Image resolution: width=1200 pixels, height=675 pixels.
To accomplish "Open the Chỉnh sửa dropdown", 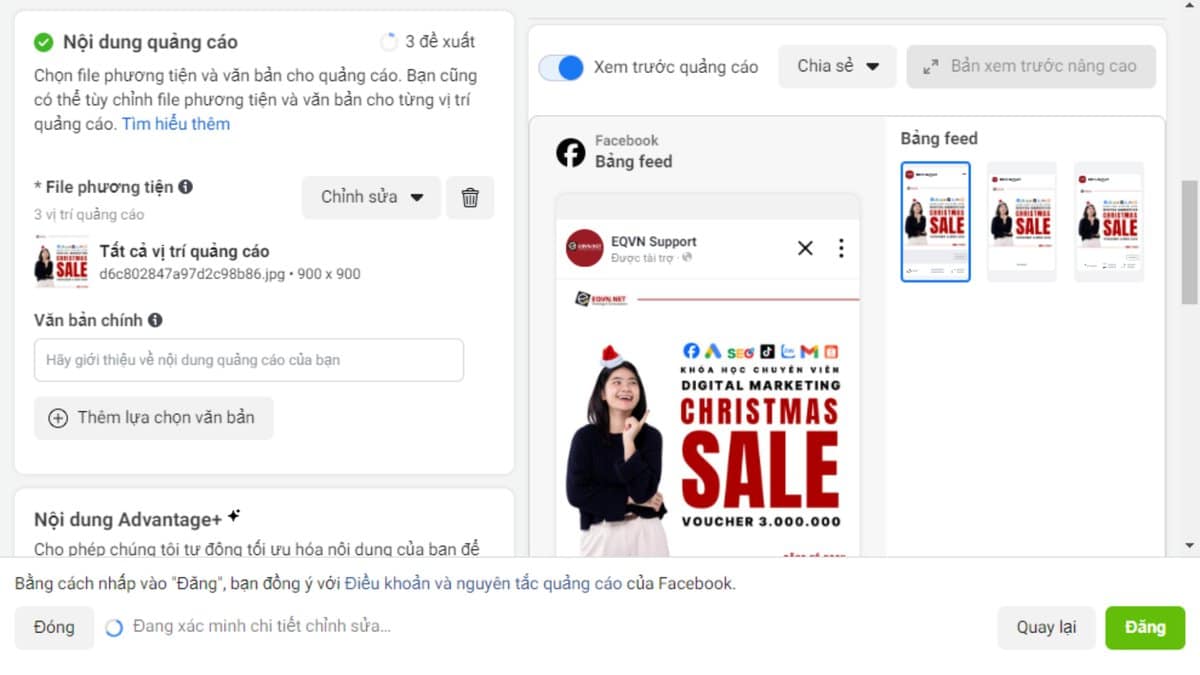I will click(371, 198).
